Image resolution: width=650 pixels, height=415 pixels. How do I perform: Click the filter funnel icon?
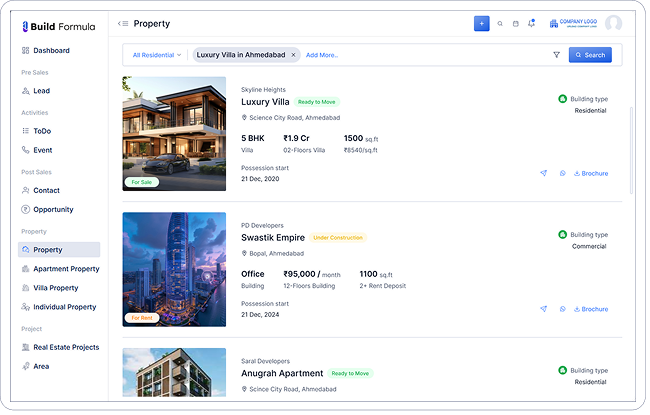(556, 55)
